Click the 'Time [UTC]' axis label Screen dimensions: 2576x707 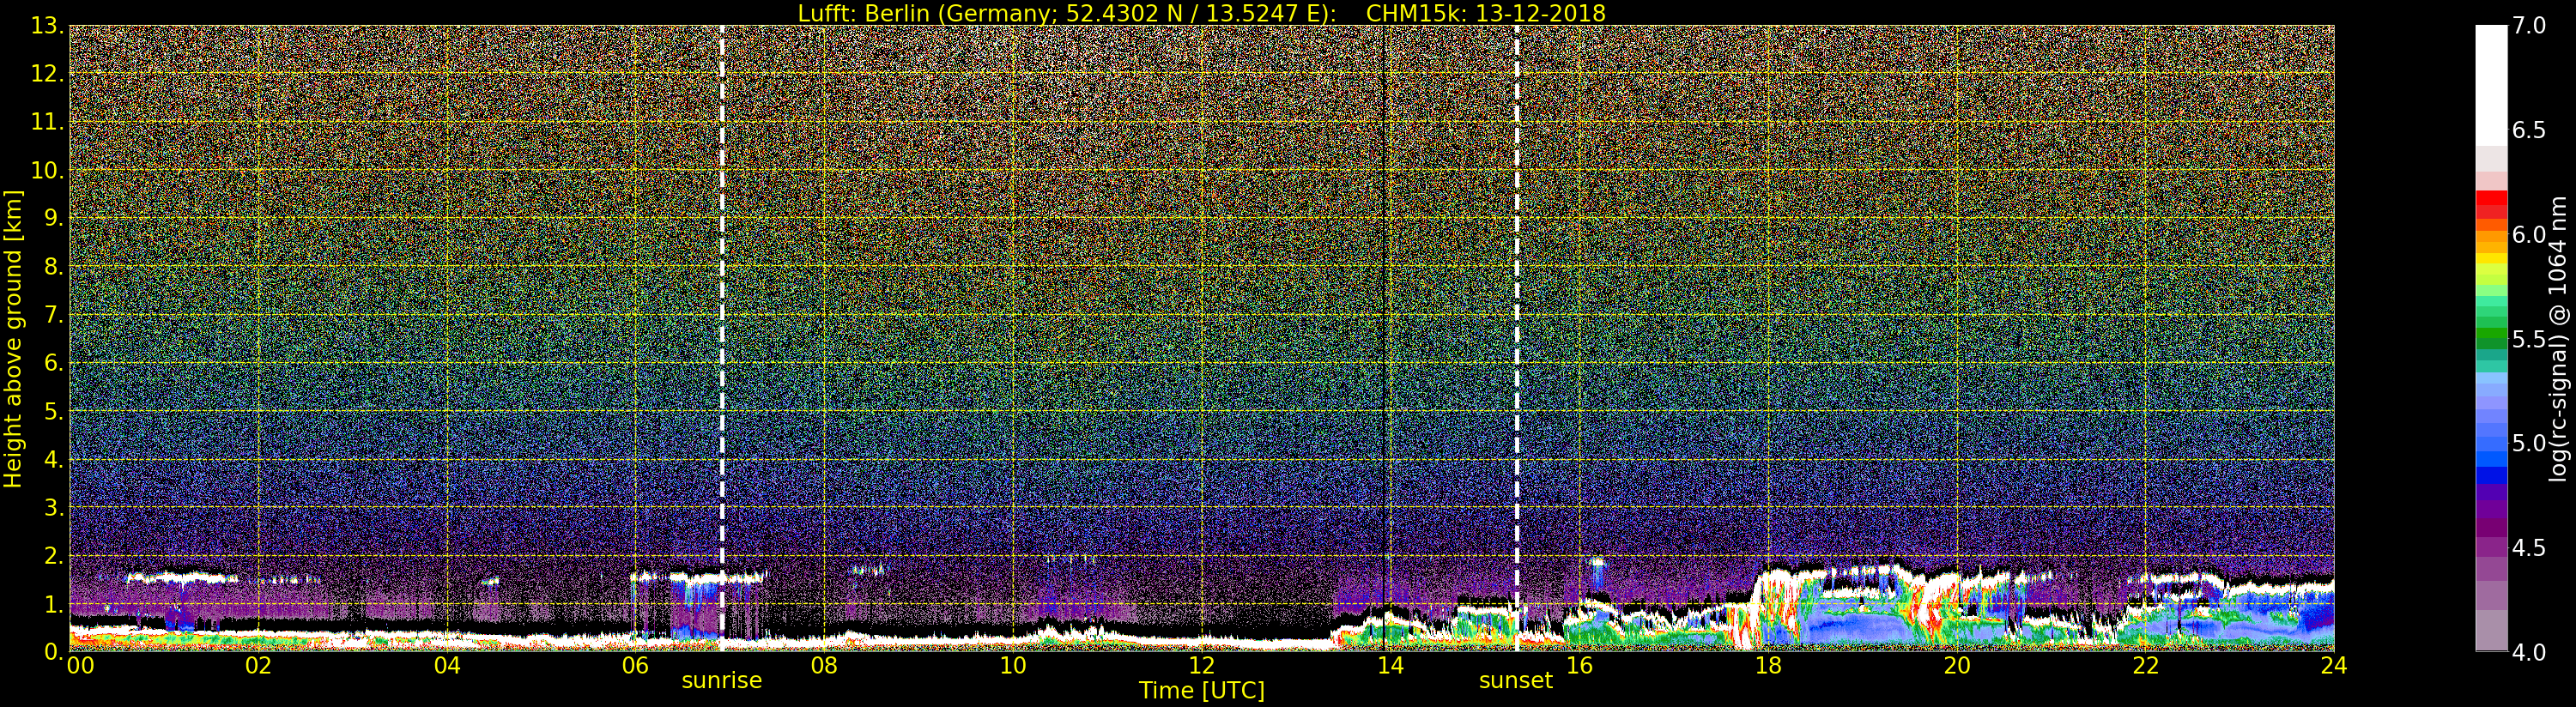(1201, 691)
